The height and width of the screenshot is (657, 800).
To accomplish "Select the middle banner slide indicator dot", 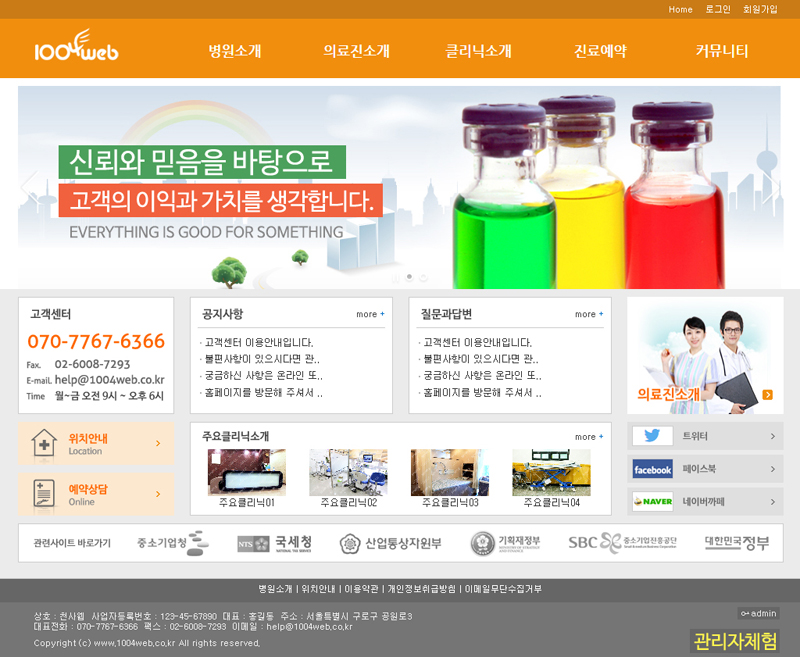I will pyautogui.click(x=409, y=277).
